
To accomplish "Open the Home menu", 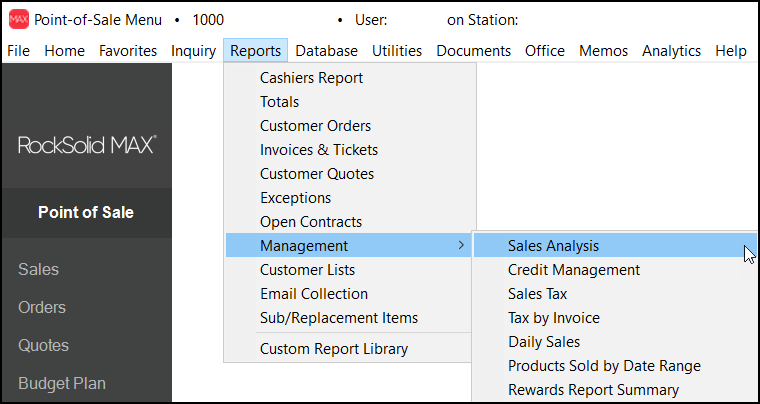I will point(64,51).
